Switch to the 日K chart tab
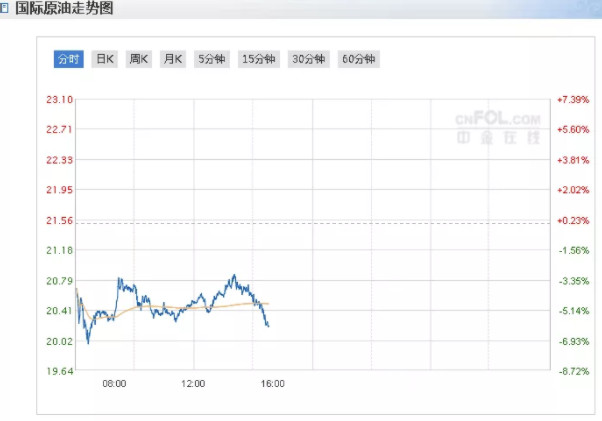The height and width of the screenshot is (421, 602). pyautogui.click(x=105, y=59)
